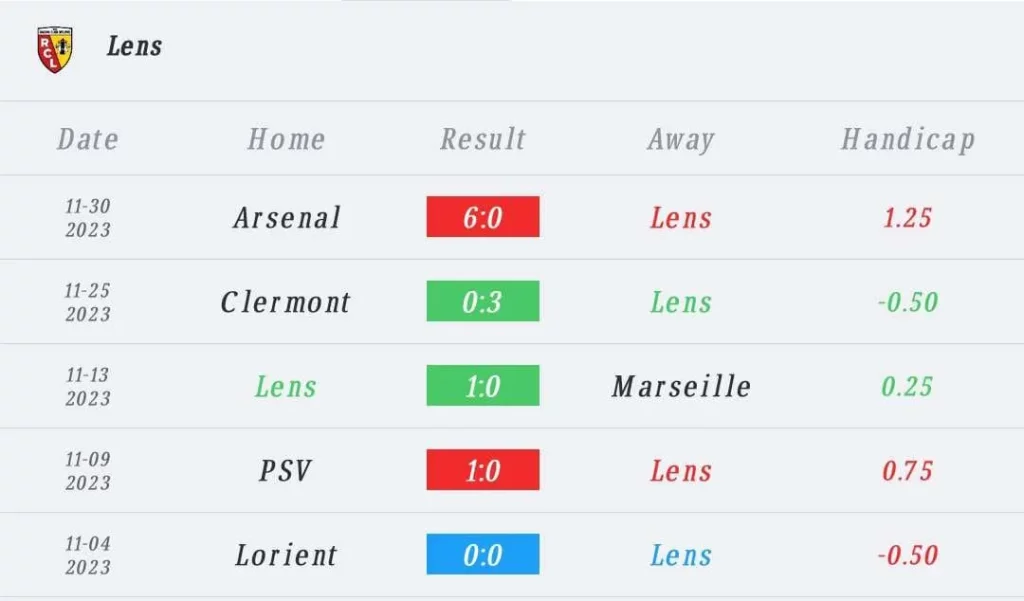Click the green 1:0 Marseille result badge
The image size is (1024, 601).
[x=483, y=385]
